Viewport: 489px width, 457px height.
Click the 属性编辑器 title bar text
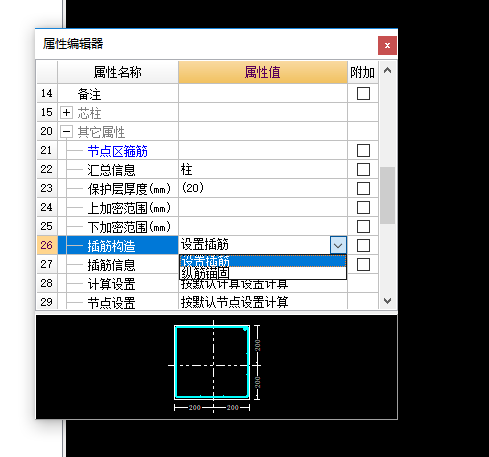tap(73, 44)
